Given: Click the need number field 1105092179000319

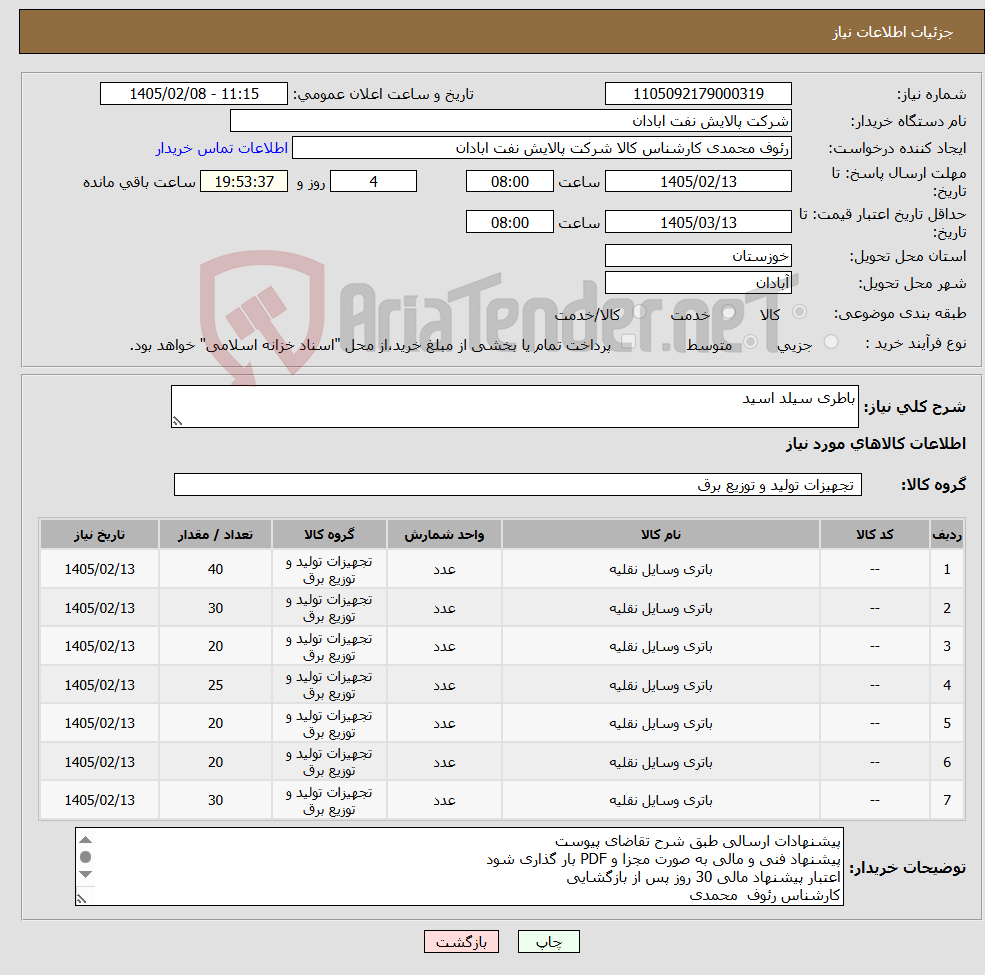Looking at the screenshot, I should pos(698,94).
